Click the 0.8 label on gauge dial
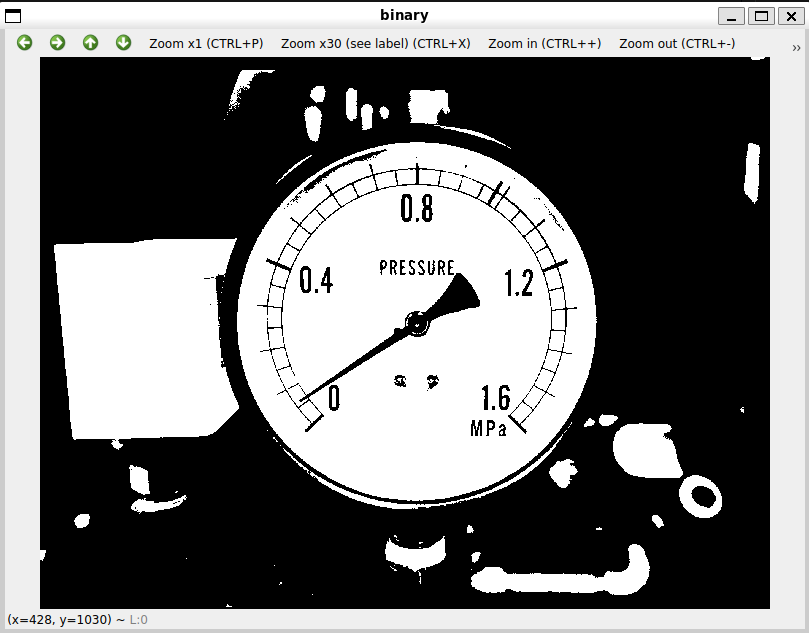 pyautogui.click(x=416, y=209)
